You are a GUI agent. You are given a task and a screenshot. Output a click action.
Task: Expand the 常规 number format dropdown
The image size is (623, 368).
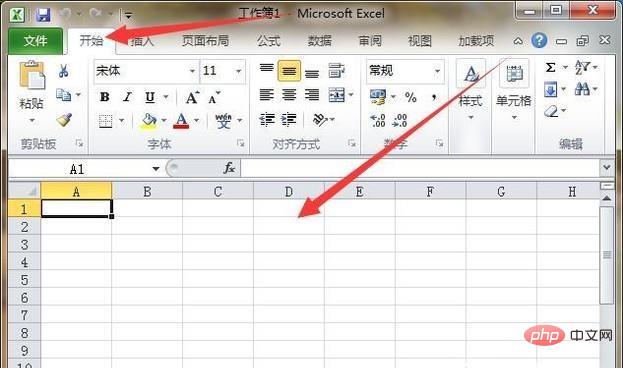[437, 71]
